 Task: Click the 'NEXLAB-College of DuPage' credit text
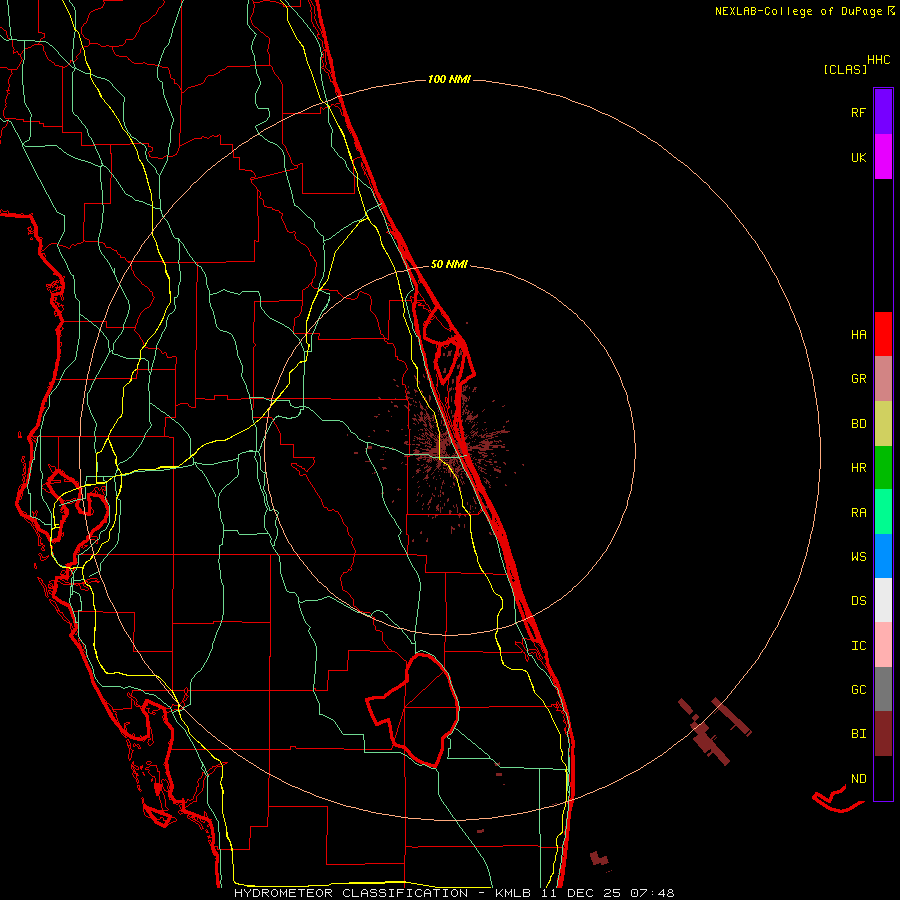coord(798,11)
